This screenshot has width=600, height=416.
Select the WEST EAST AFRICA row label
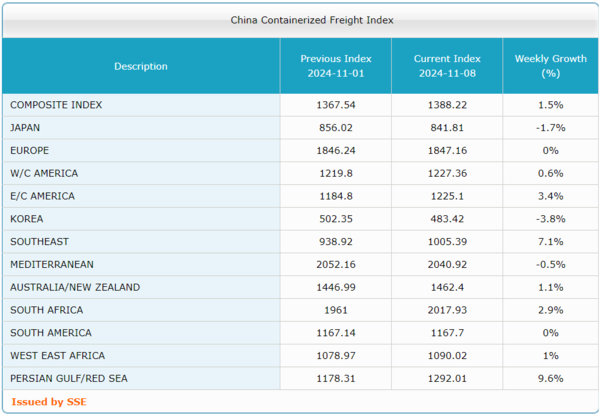[57, 356]
